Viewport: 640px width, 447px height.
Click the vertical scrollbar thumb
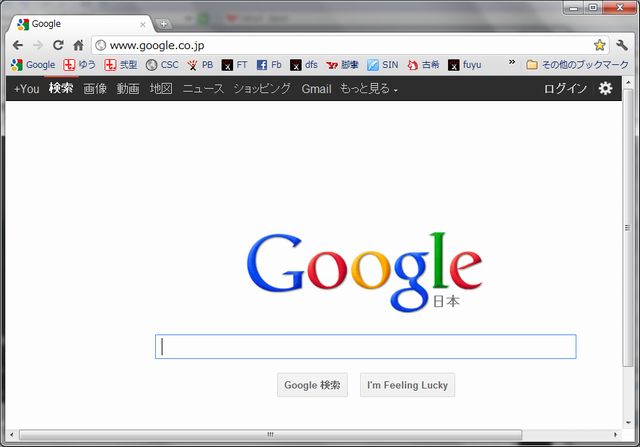click(x=629, y=228)
